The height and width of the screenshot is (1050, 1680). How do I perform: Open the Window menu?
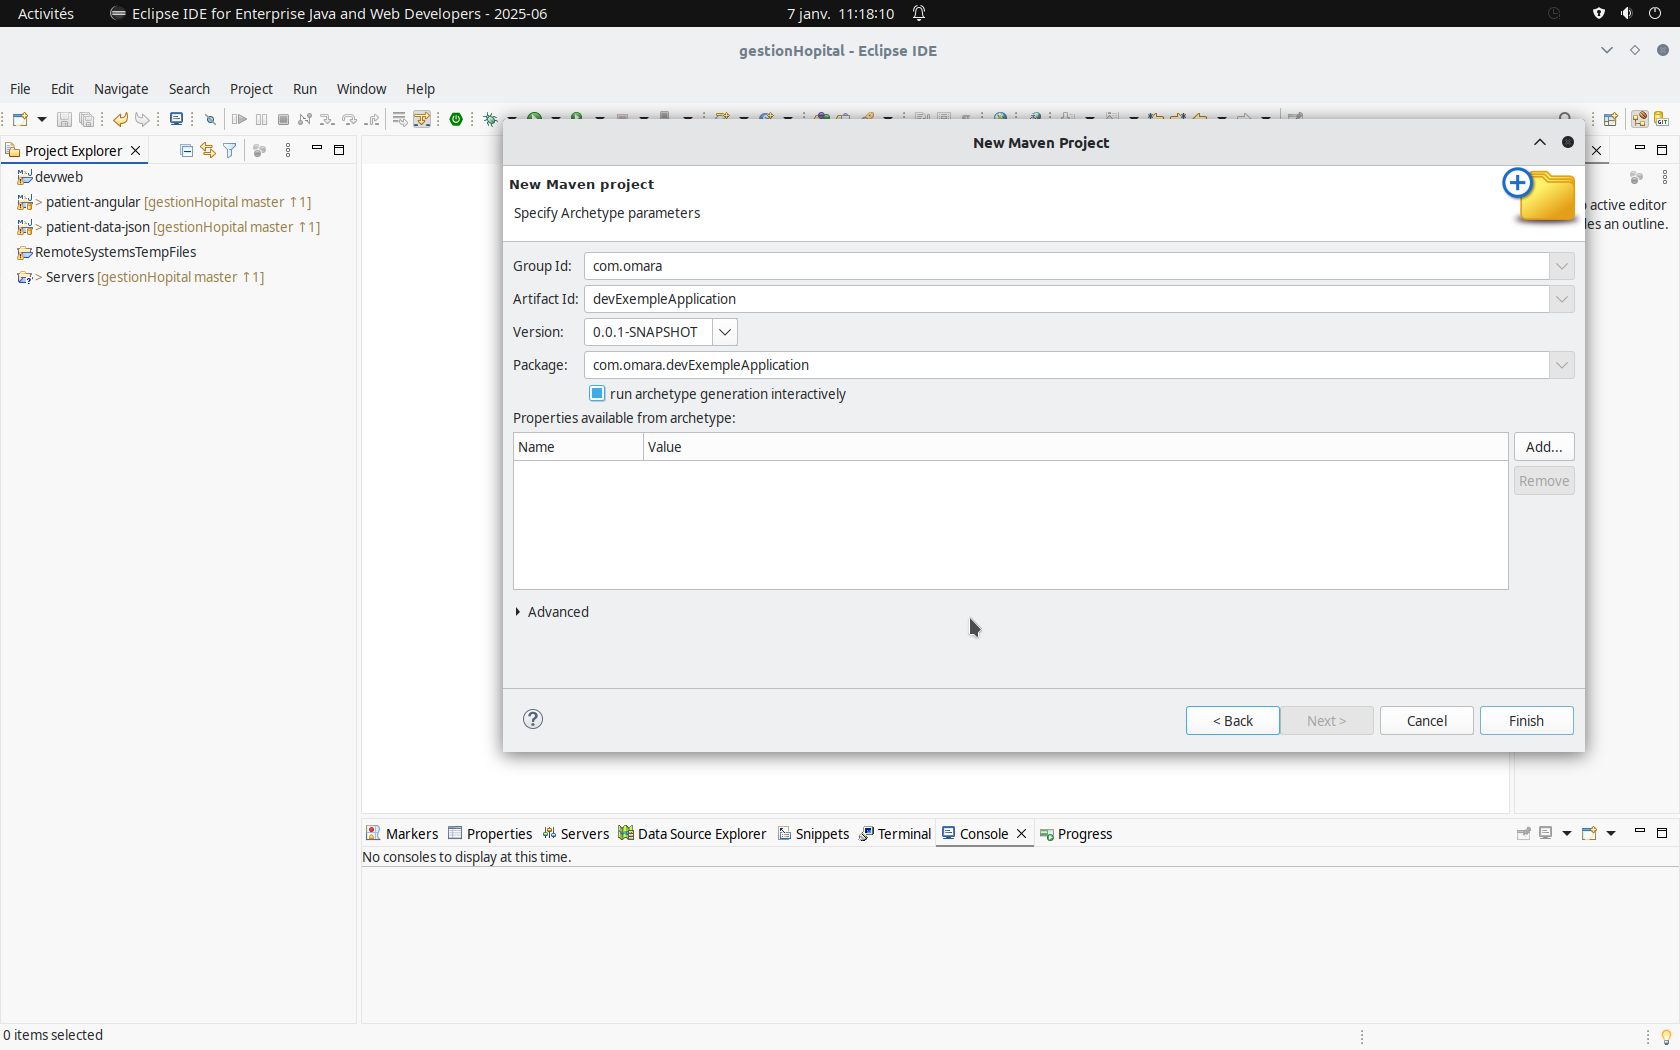[361, 89]
